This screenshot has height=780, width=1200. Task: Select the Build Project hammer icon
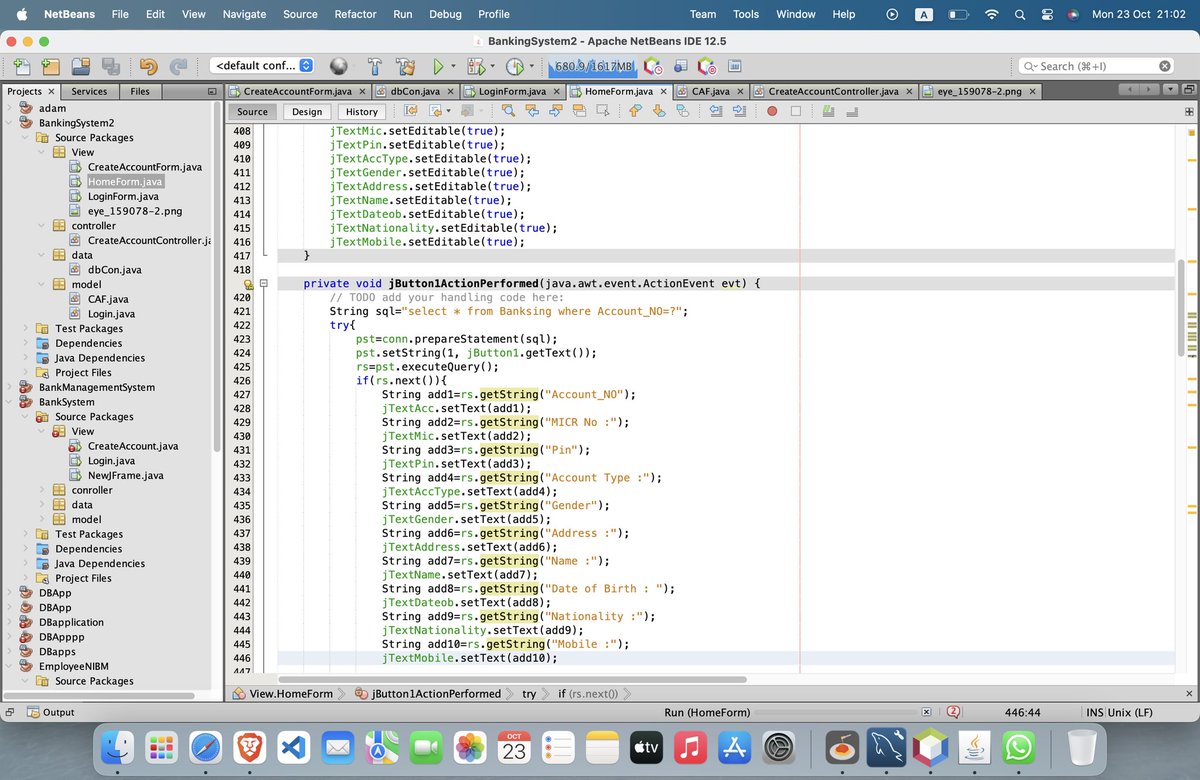pos(374,66)
